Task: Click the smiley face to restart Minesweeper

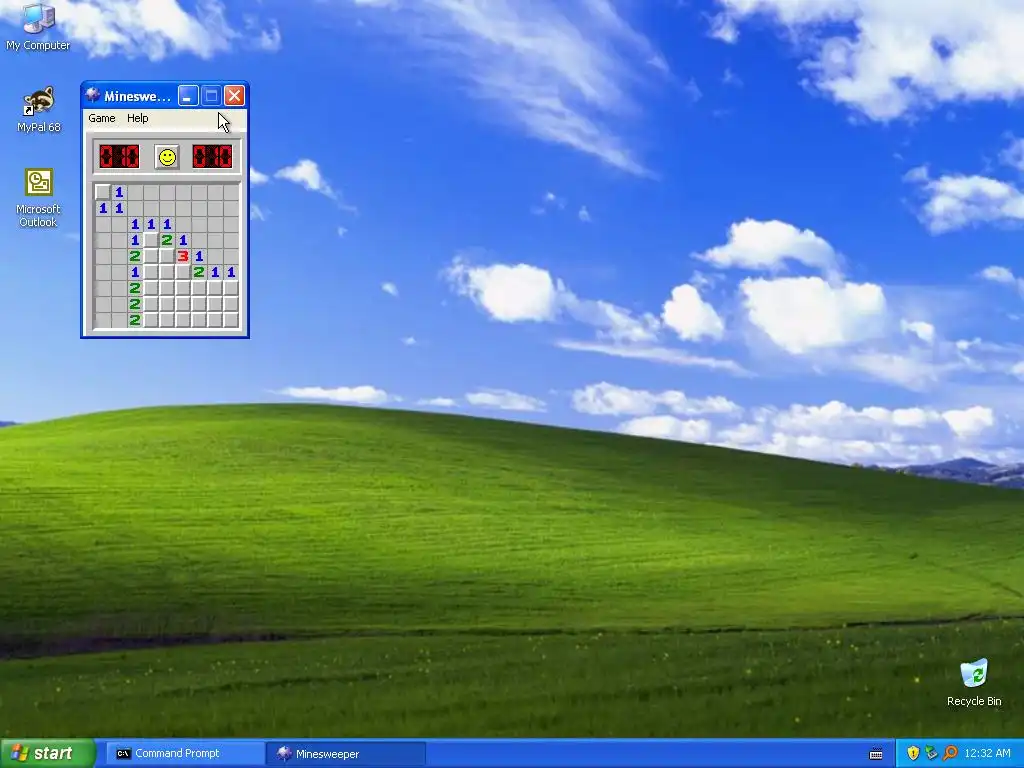Action: 167,157
